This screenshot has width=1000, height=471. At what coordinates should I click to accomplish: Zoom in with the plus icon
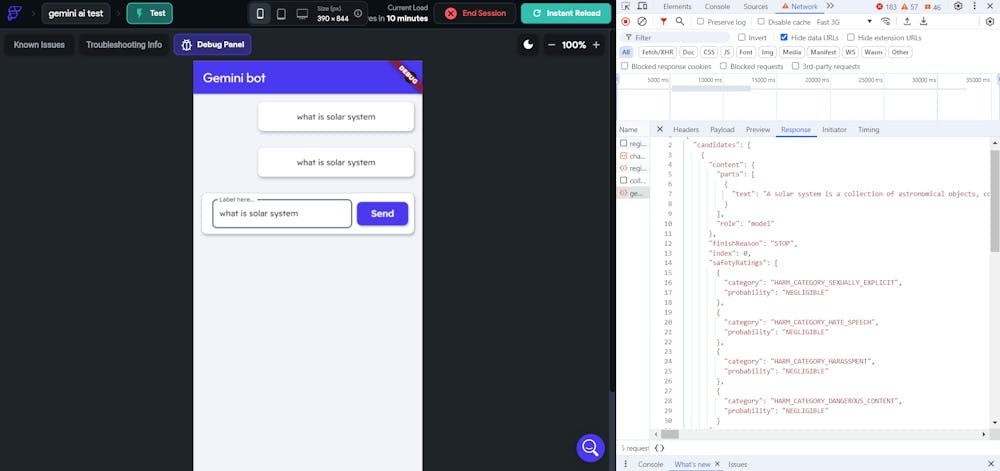(x=596, y=45)
